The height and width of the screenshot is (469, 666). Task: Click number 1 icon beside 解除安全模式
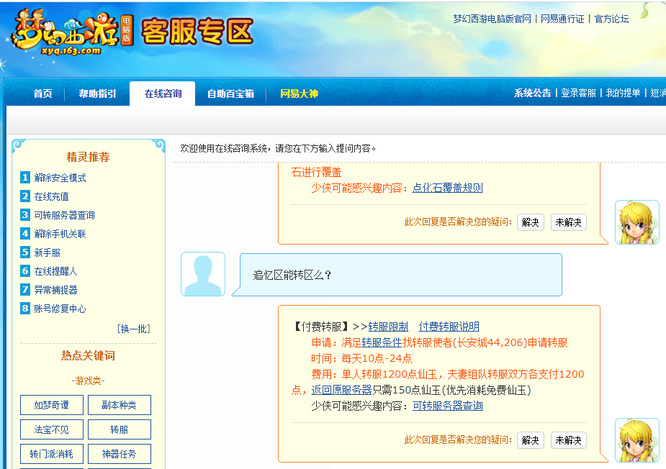click(x=25, y=177)
